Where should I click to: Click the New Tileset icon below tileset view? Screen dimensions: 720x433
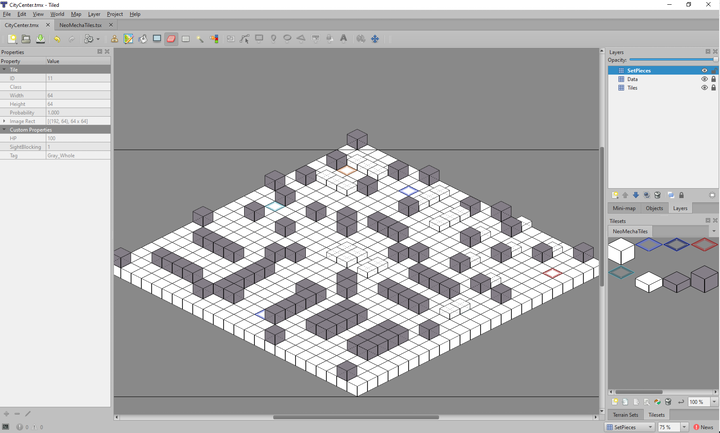pos(615,402)
